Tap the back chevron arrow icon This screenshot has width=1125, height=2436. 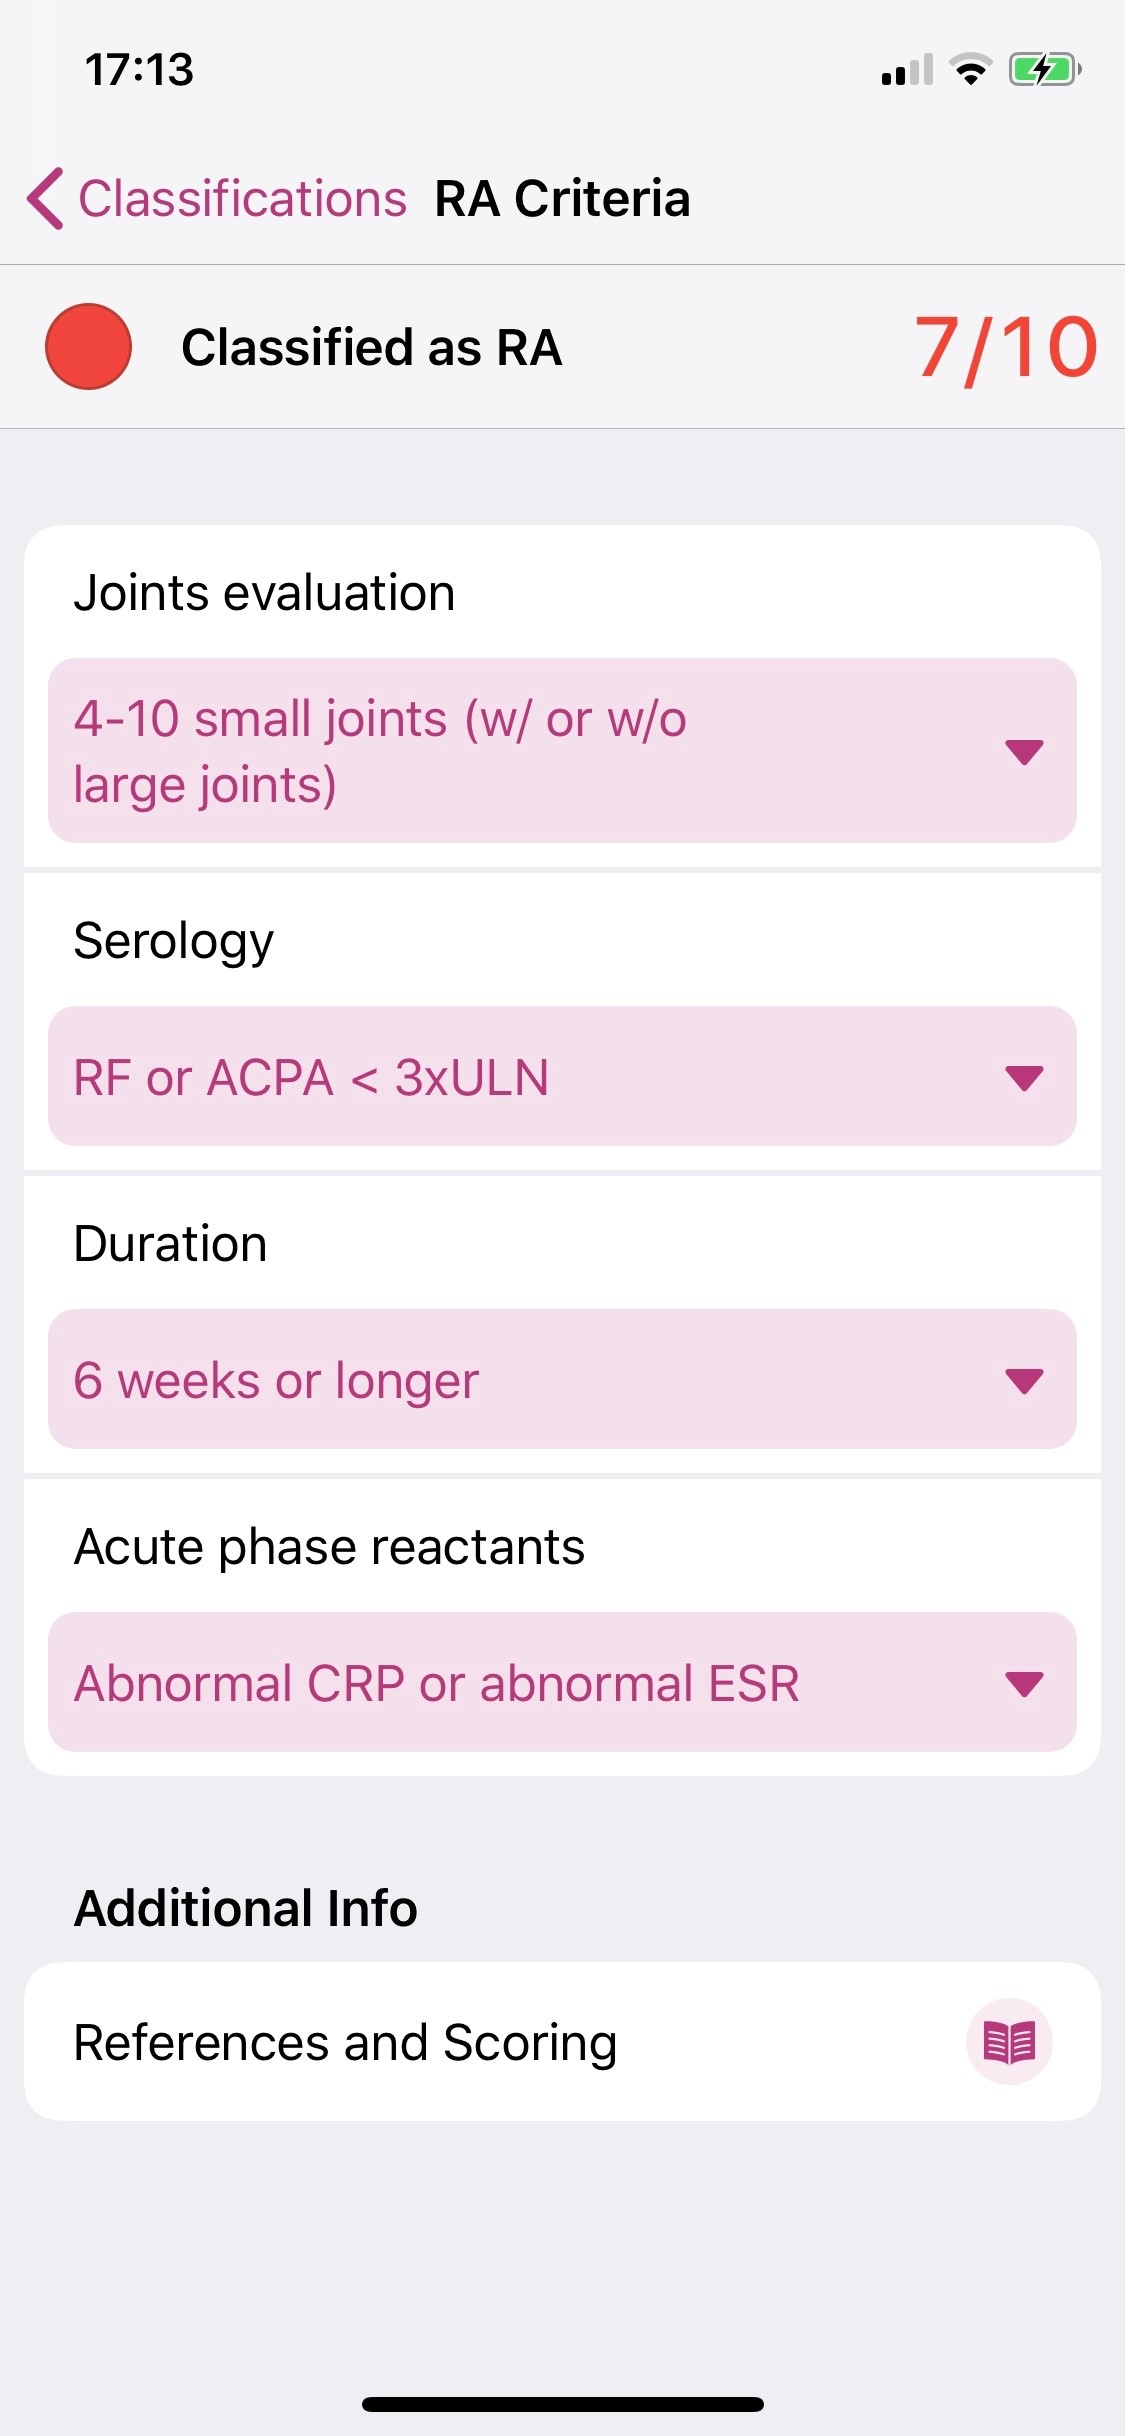(46, 198)
